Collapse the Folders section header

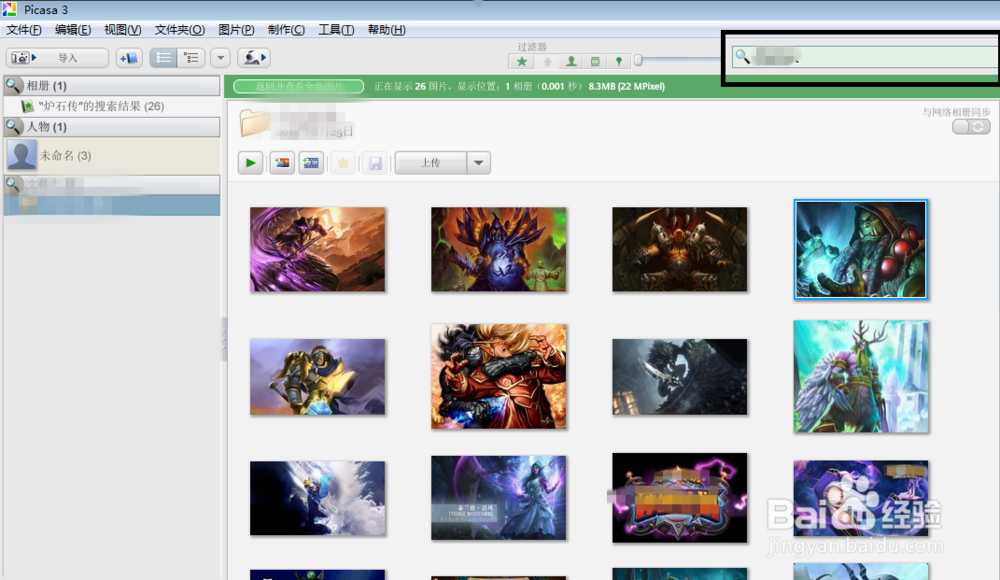pos(112,184)
